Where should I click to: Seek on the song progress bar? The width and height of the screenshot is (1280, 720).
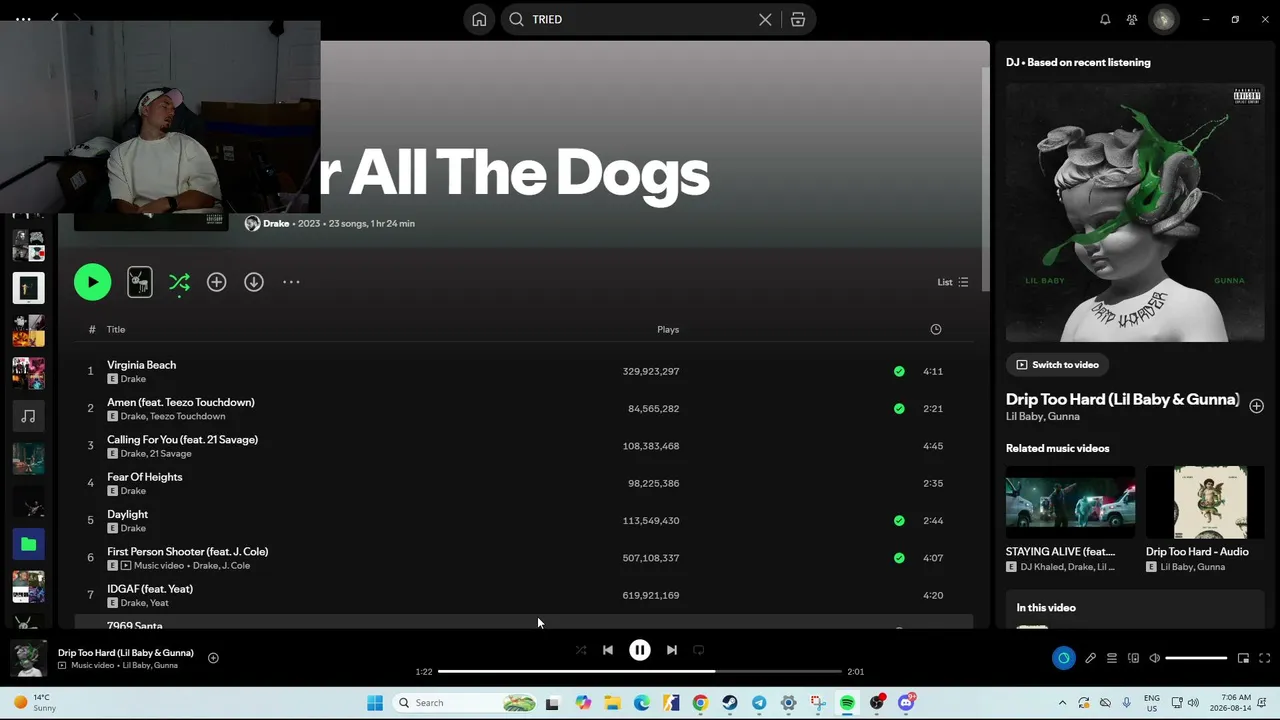(640, 672)
